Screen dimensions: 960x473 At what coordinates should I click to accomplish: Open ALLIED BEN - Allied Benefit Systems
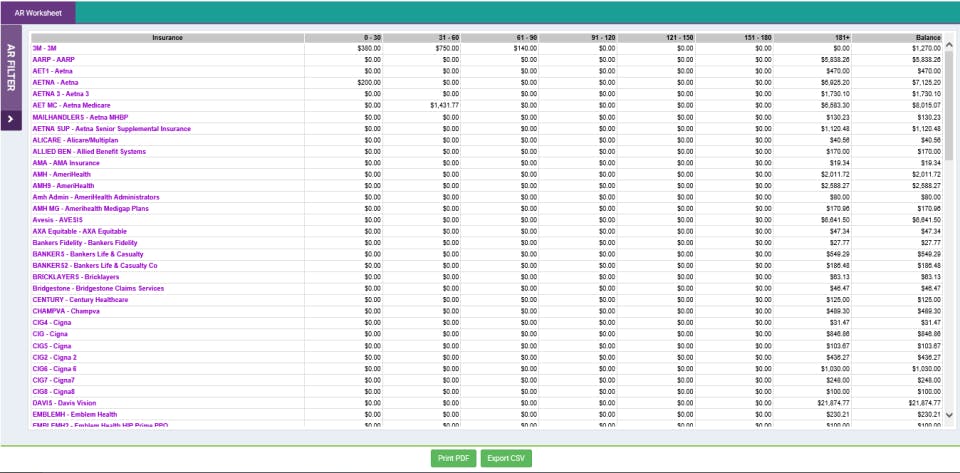89,151
